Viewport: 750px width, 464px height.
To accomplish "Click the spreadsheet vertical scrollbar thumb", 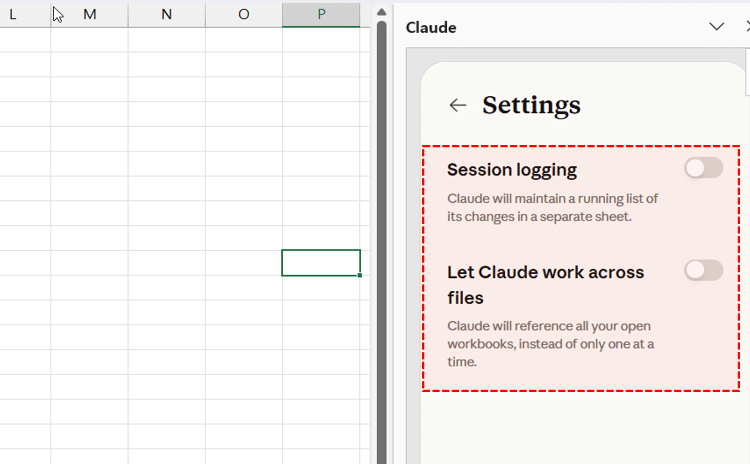I will click(x=381, y=200).
